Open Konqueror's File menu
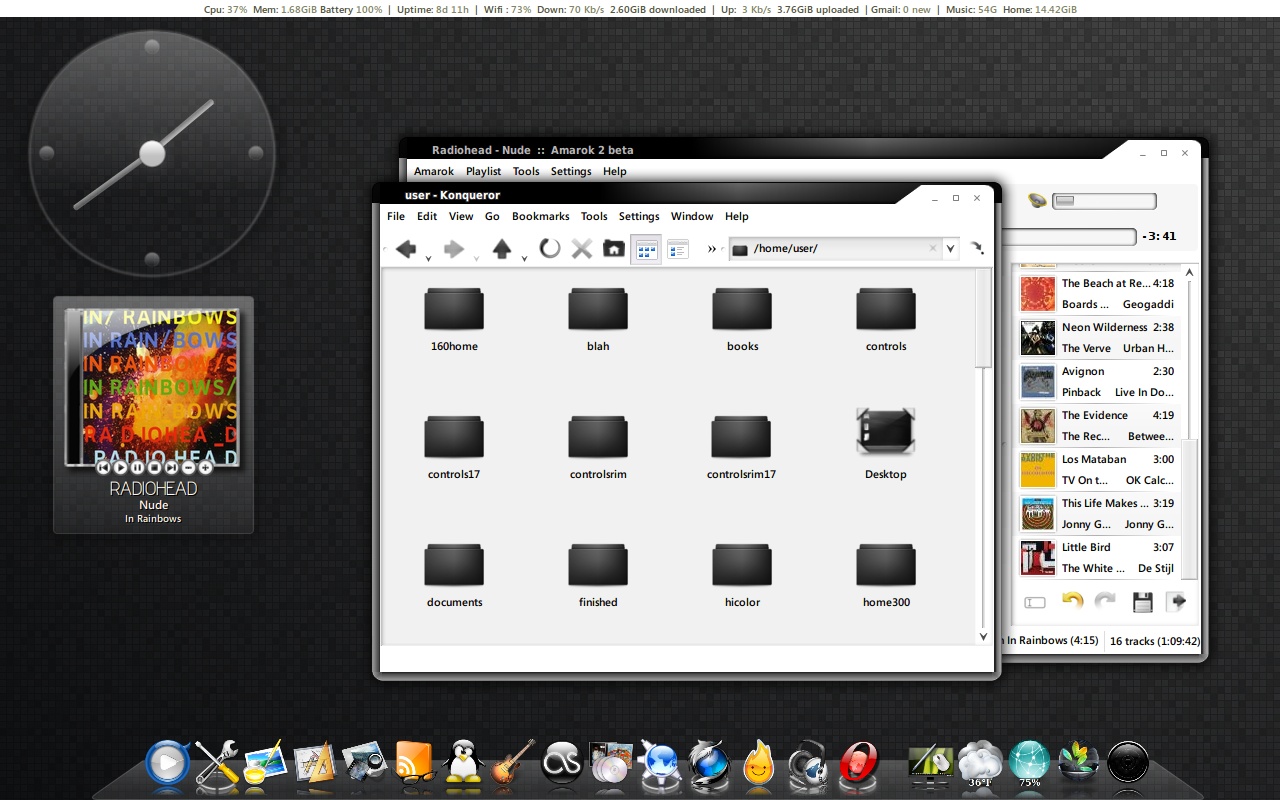Image resolution: width=1280 pixels, height=800 pixels. point(396,216)
